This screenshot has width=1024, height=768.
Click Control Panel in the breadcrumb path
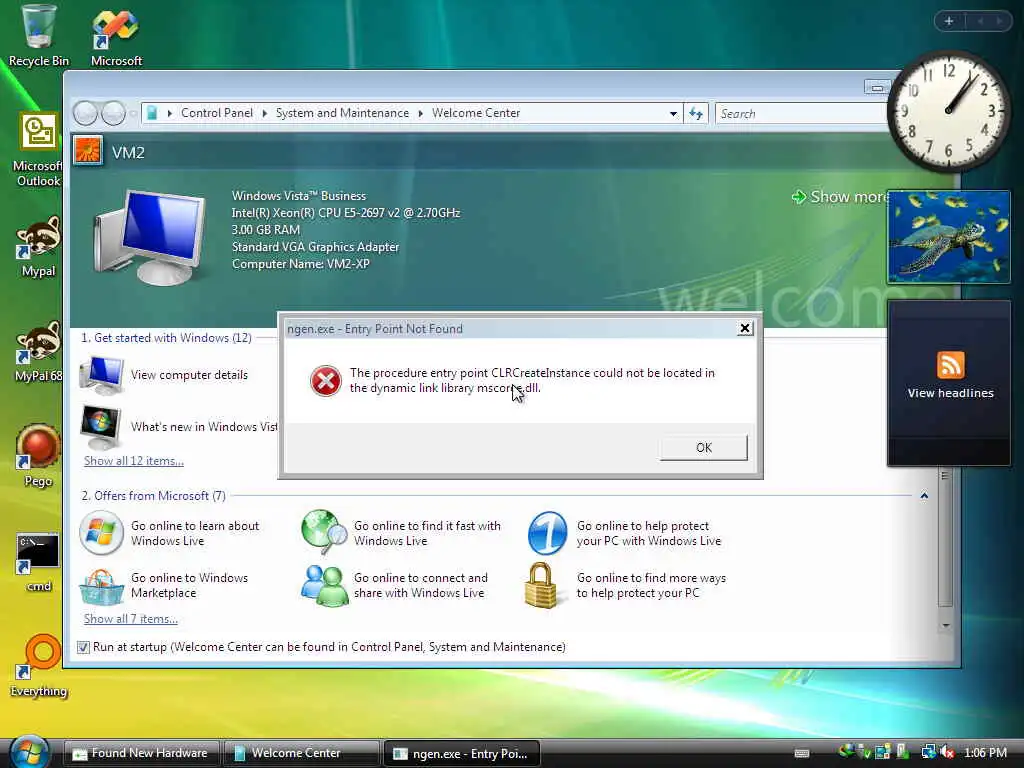click(x=217, y=113)
